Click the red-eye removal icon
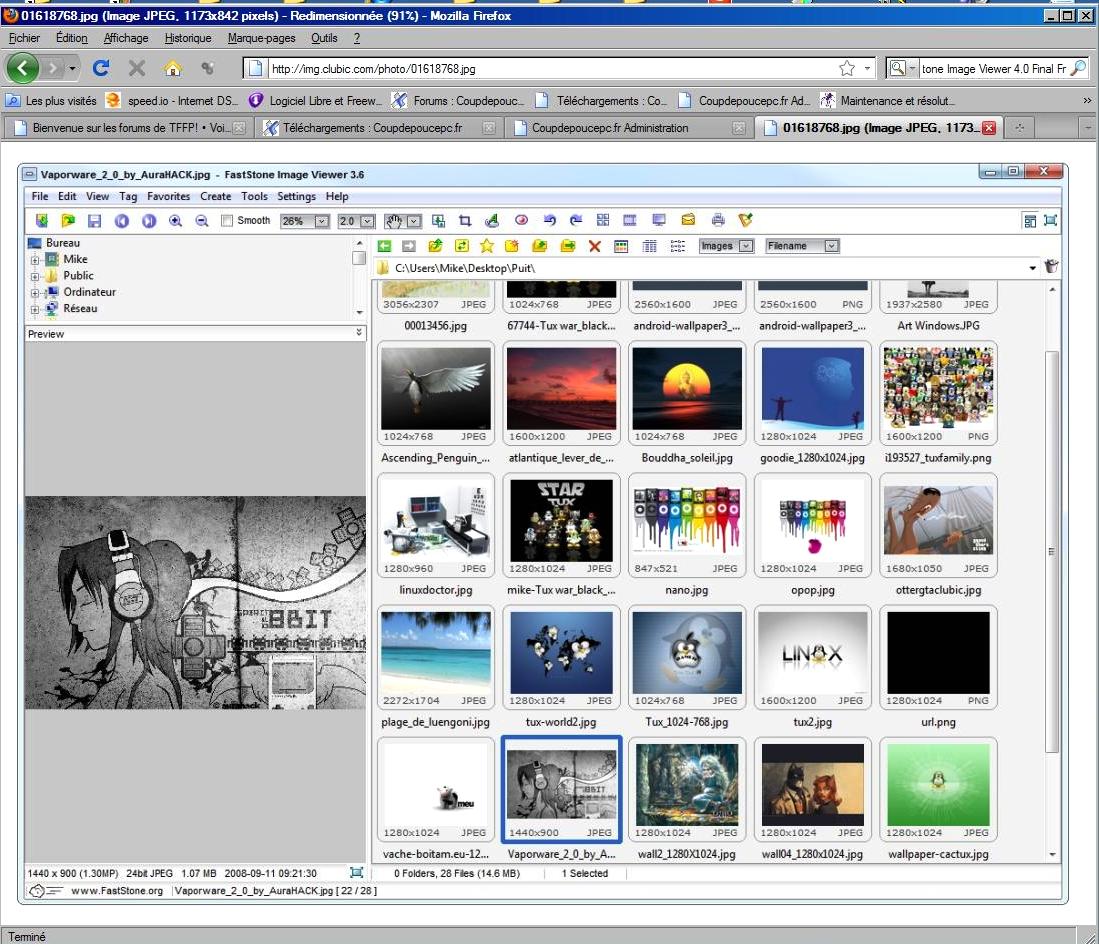The width and height of the screenshot is (1099, 944). coord(521,220)
